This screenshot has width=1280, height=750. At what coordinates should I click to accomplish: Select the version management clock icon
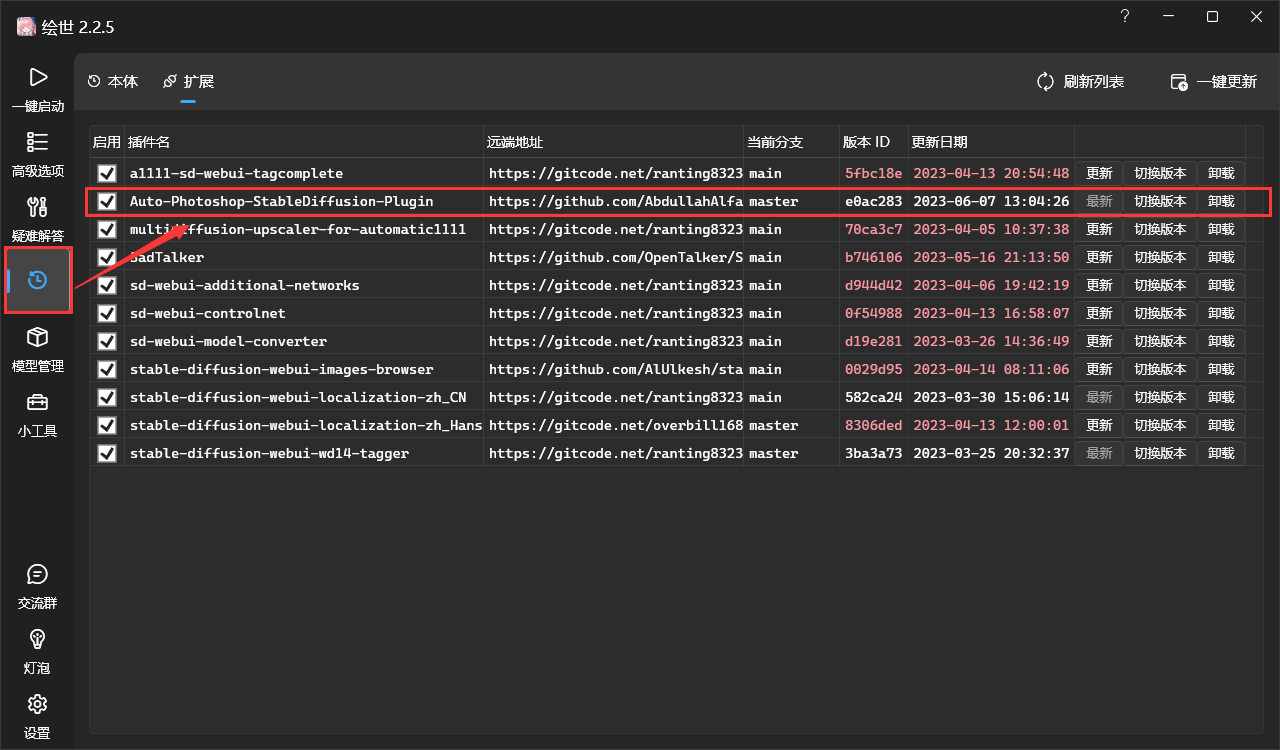tap(38, 280)
